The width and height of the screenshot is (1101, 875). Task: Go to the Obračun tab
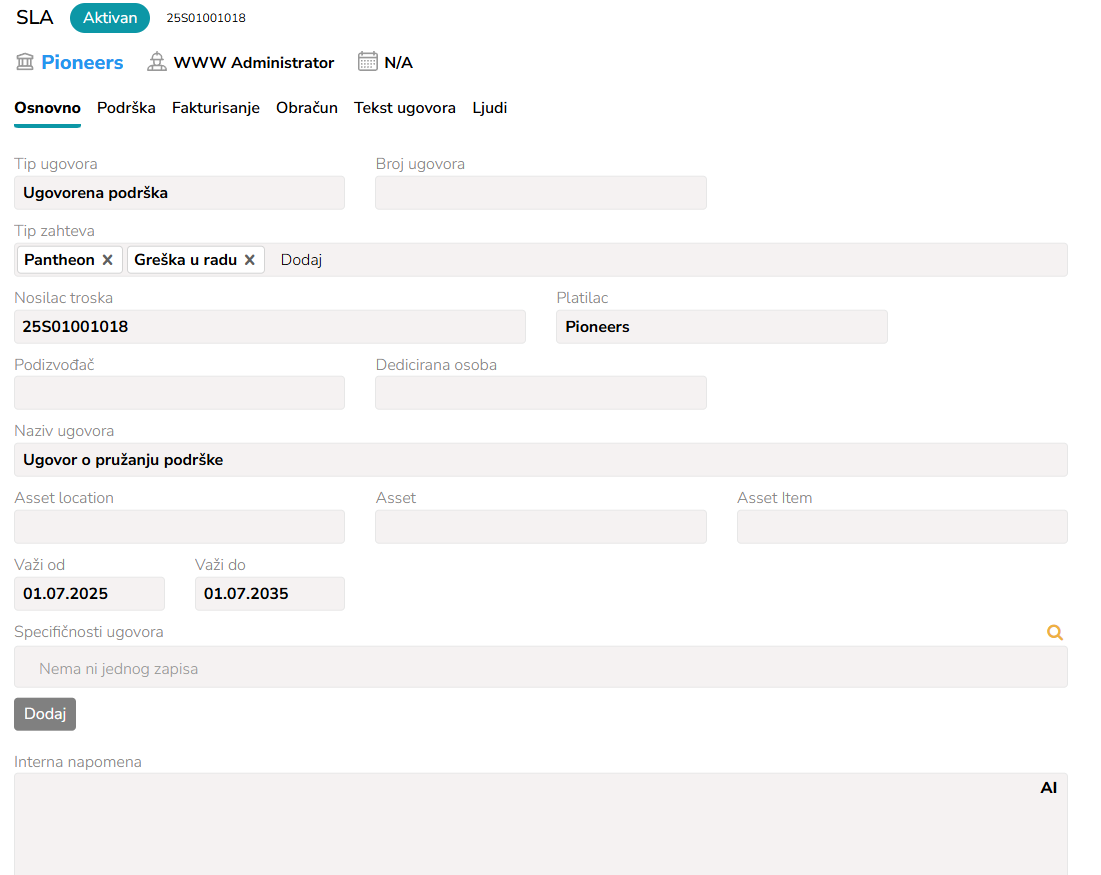(x=307, y=108)
